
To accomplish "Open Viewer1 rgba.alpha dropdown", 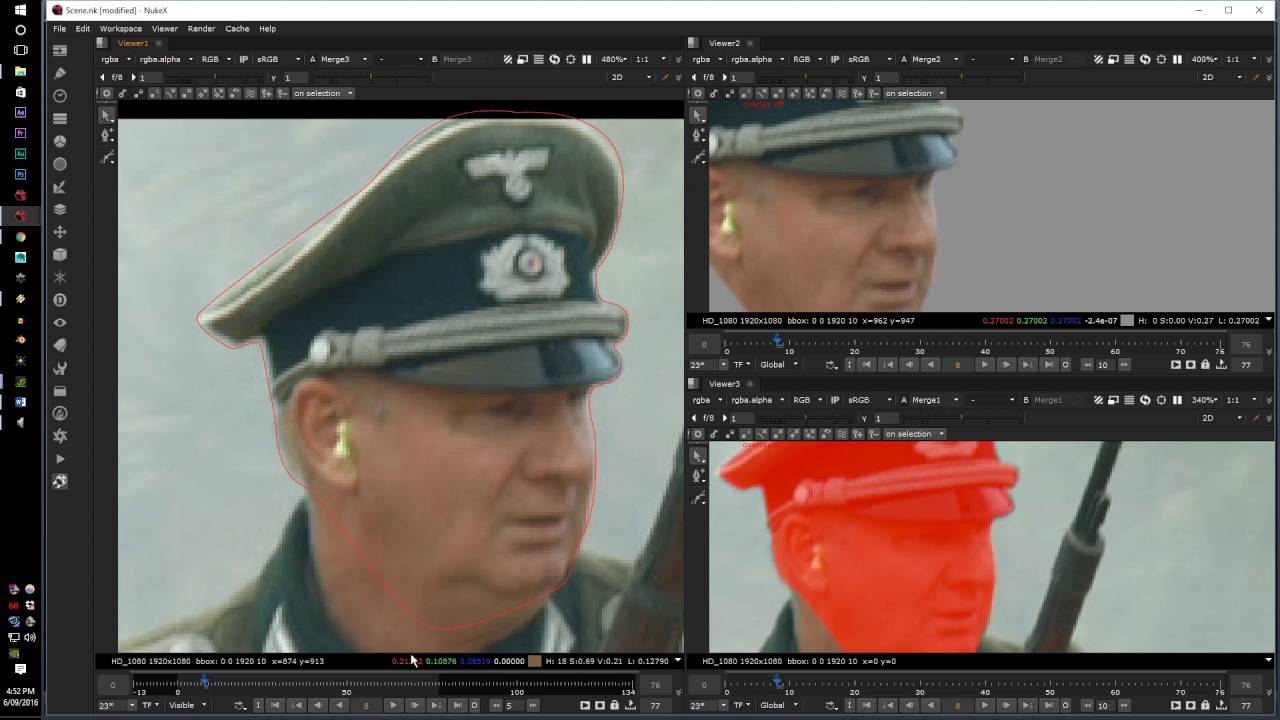I will [x=166, y=59].
